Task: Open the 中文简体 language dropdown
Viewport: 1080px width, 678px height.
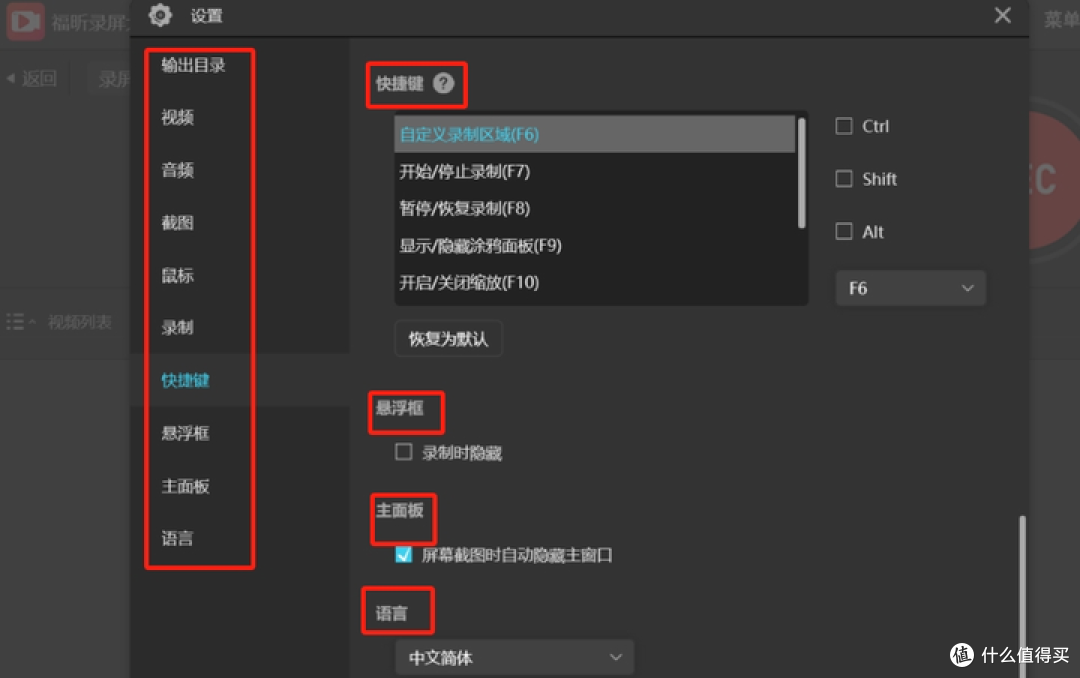Action: click(x=515, y=657)
